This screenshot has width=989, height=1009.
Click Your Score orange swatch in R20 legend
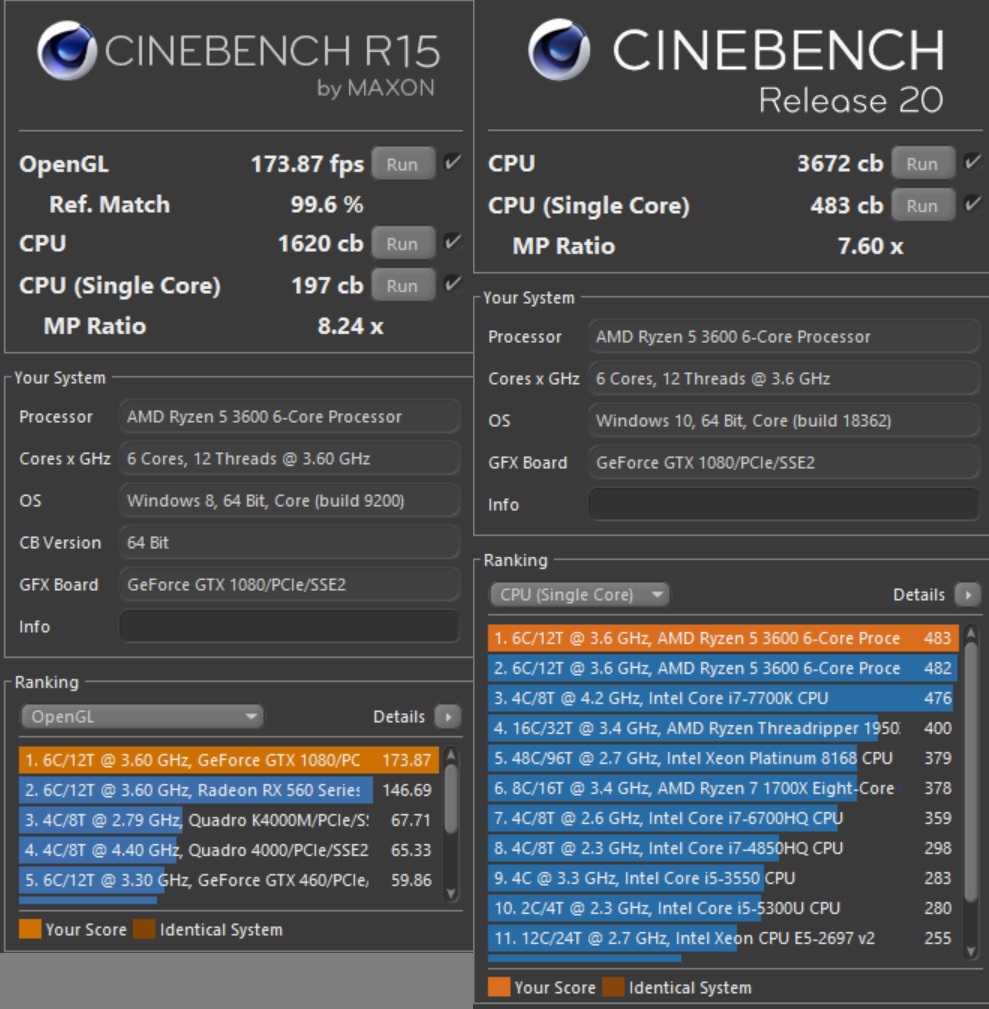coord(499,986)
